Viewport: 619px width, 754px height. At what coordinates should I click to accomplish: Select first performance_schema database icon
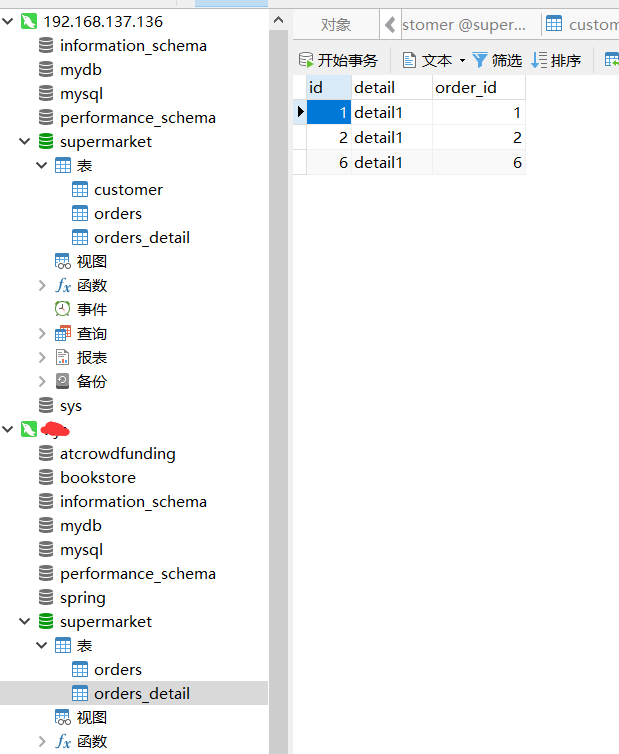pyautogui.click(x=46, y=117)
